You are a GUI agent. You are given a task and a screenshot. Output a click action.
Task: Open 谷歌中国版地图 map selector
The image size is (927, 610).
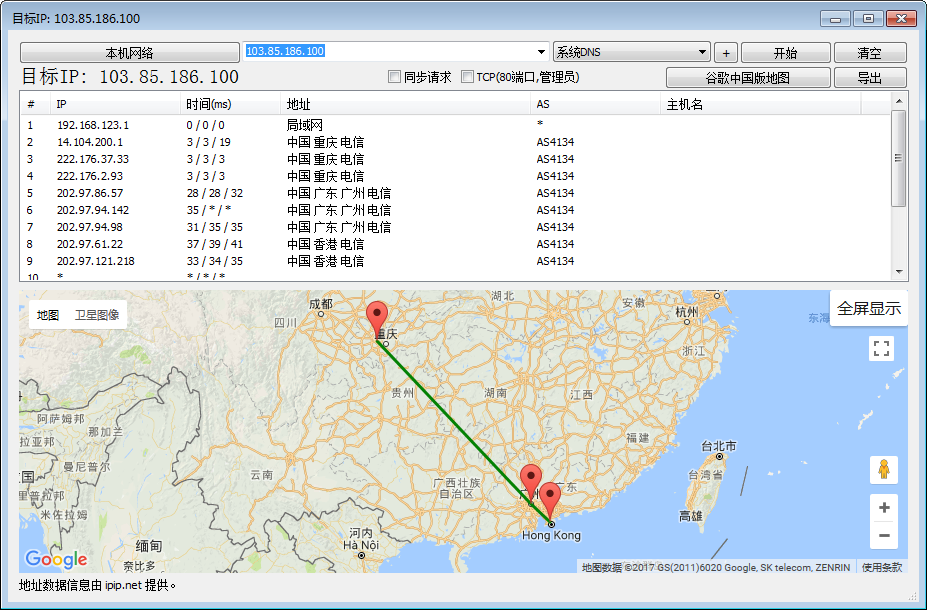(x=748, y=77)
